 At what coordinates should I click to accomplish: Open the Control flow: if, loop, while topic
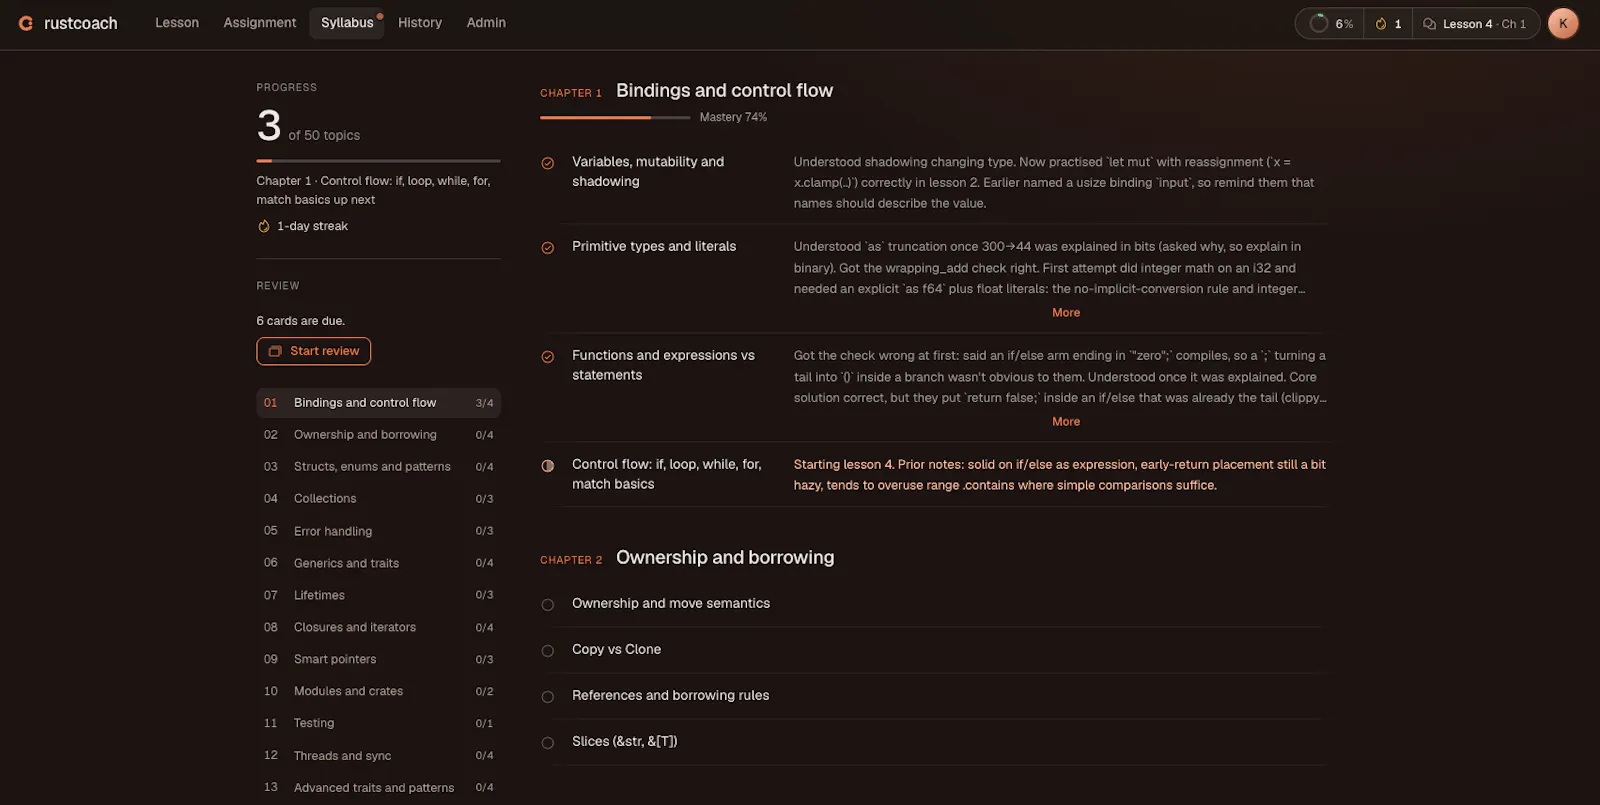coord(667,474)
